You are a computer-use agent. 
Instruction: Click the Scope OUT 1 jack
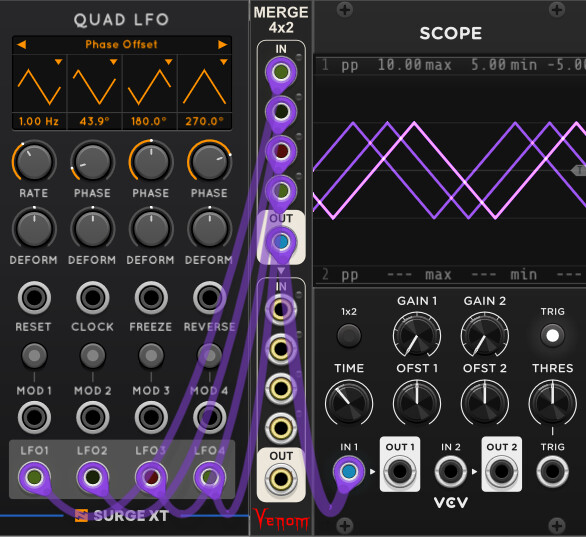tap(400, 471)
